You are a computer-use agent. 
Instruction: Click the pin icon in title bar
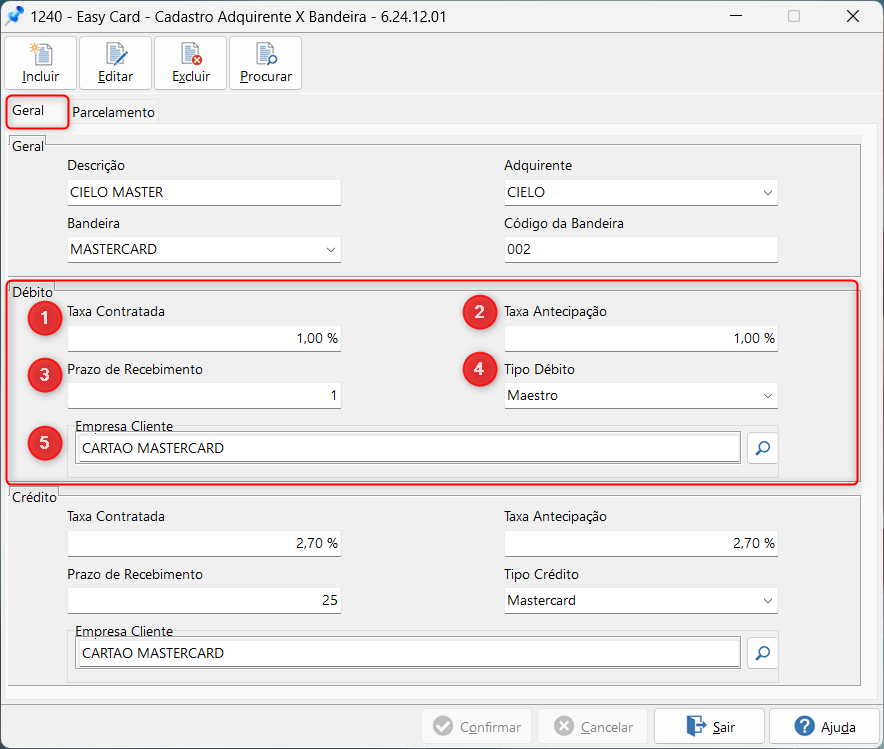[x=14, y=16]
